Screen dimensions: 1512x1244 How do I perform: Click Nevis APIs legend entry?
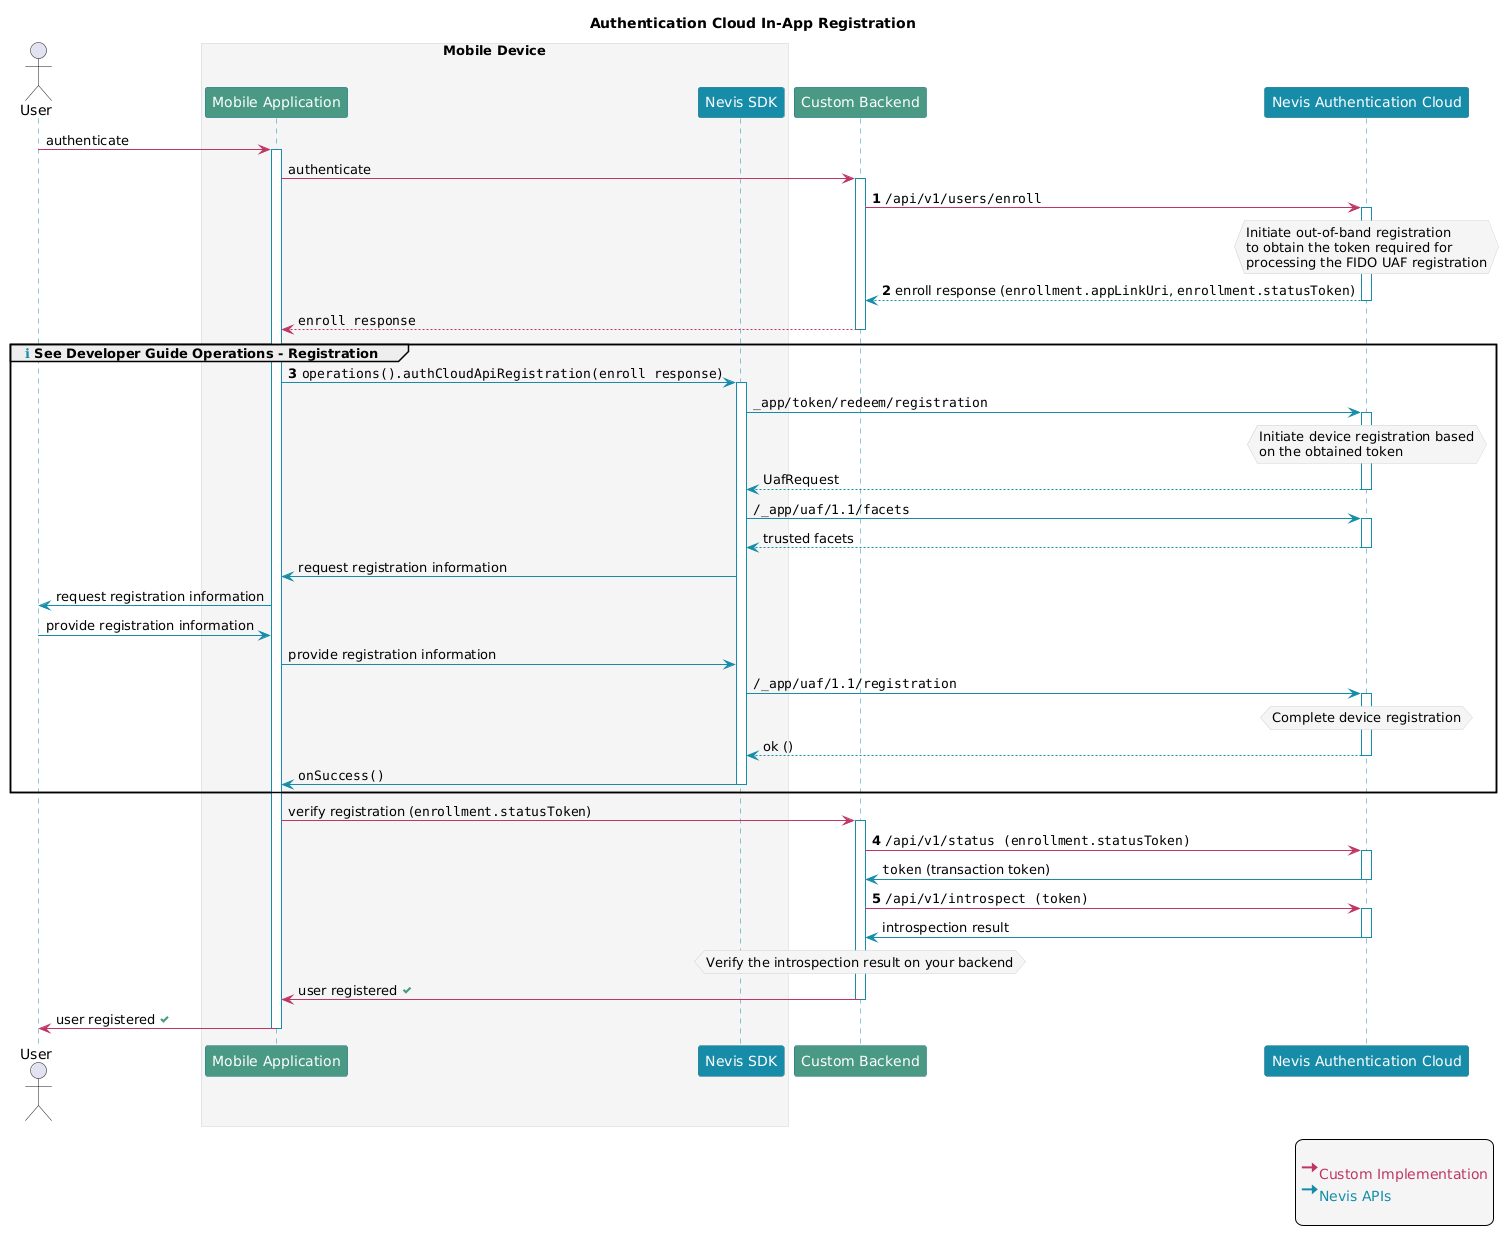point(1355,1197)
